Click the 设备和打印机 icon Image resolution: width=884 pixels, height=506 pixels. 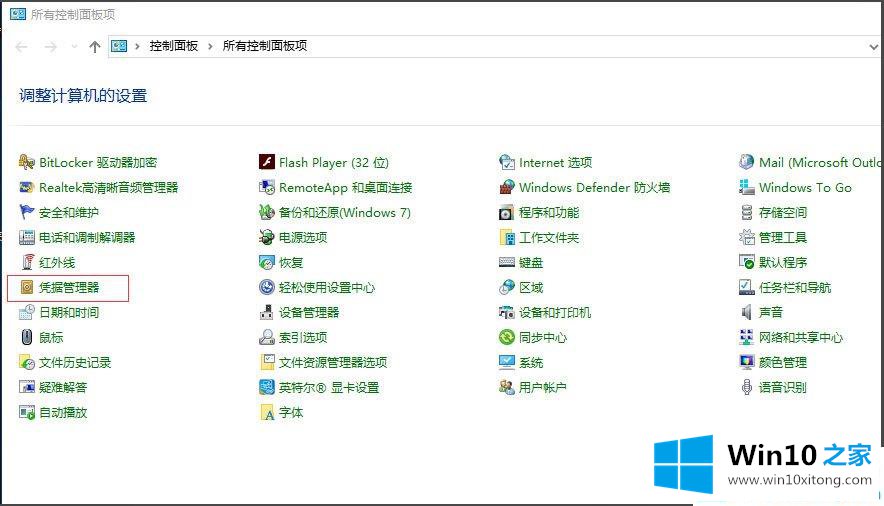[507, 312]
